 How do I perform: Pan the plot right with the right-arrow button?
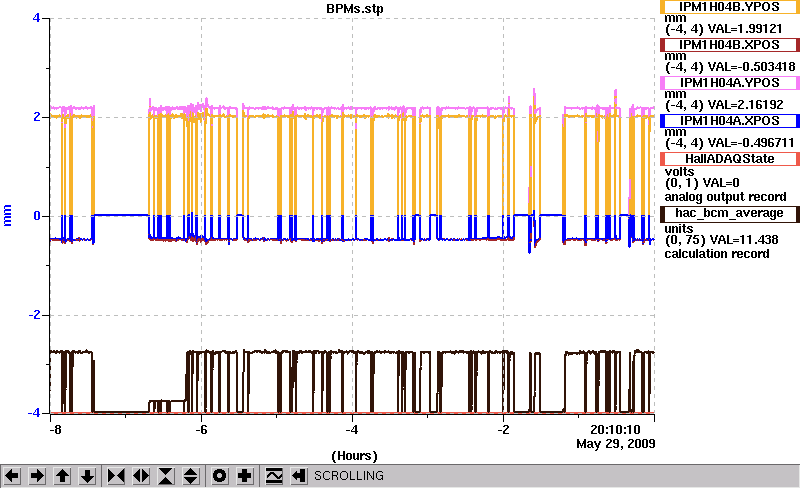(37, 476)
